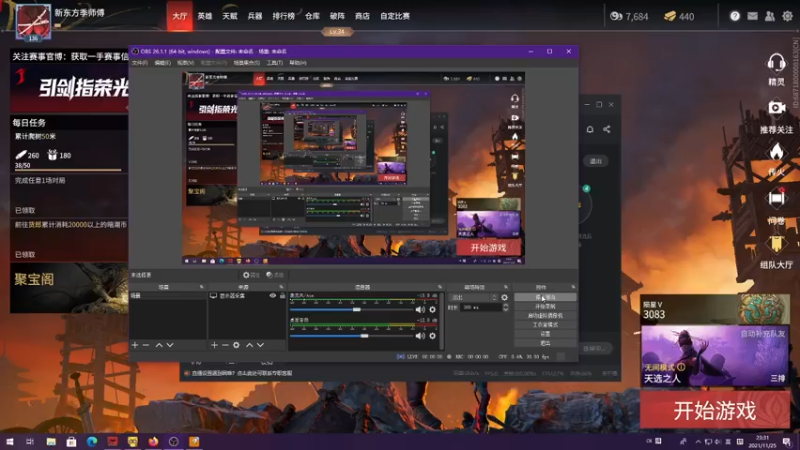
Task: Pop out the audio mixer dock panel
Action: [440, 287]
